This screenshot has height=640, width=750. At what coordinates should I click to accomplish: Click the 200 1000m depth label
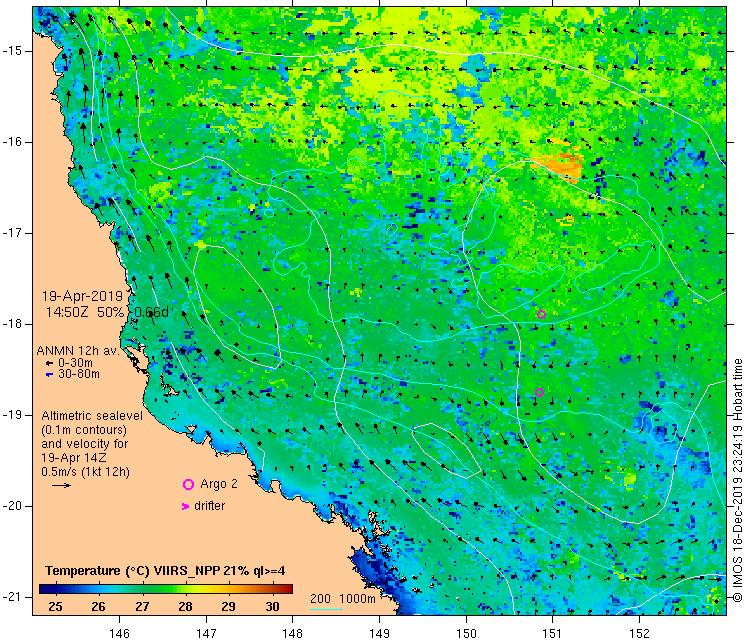[x=342, y=599]
